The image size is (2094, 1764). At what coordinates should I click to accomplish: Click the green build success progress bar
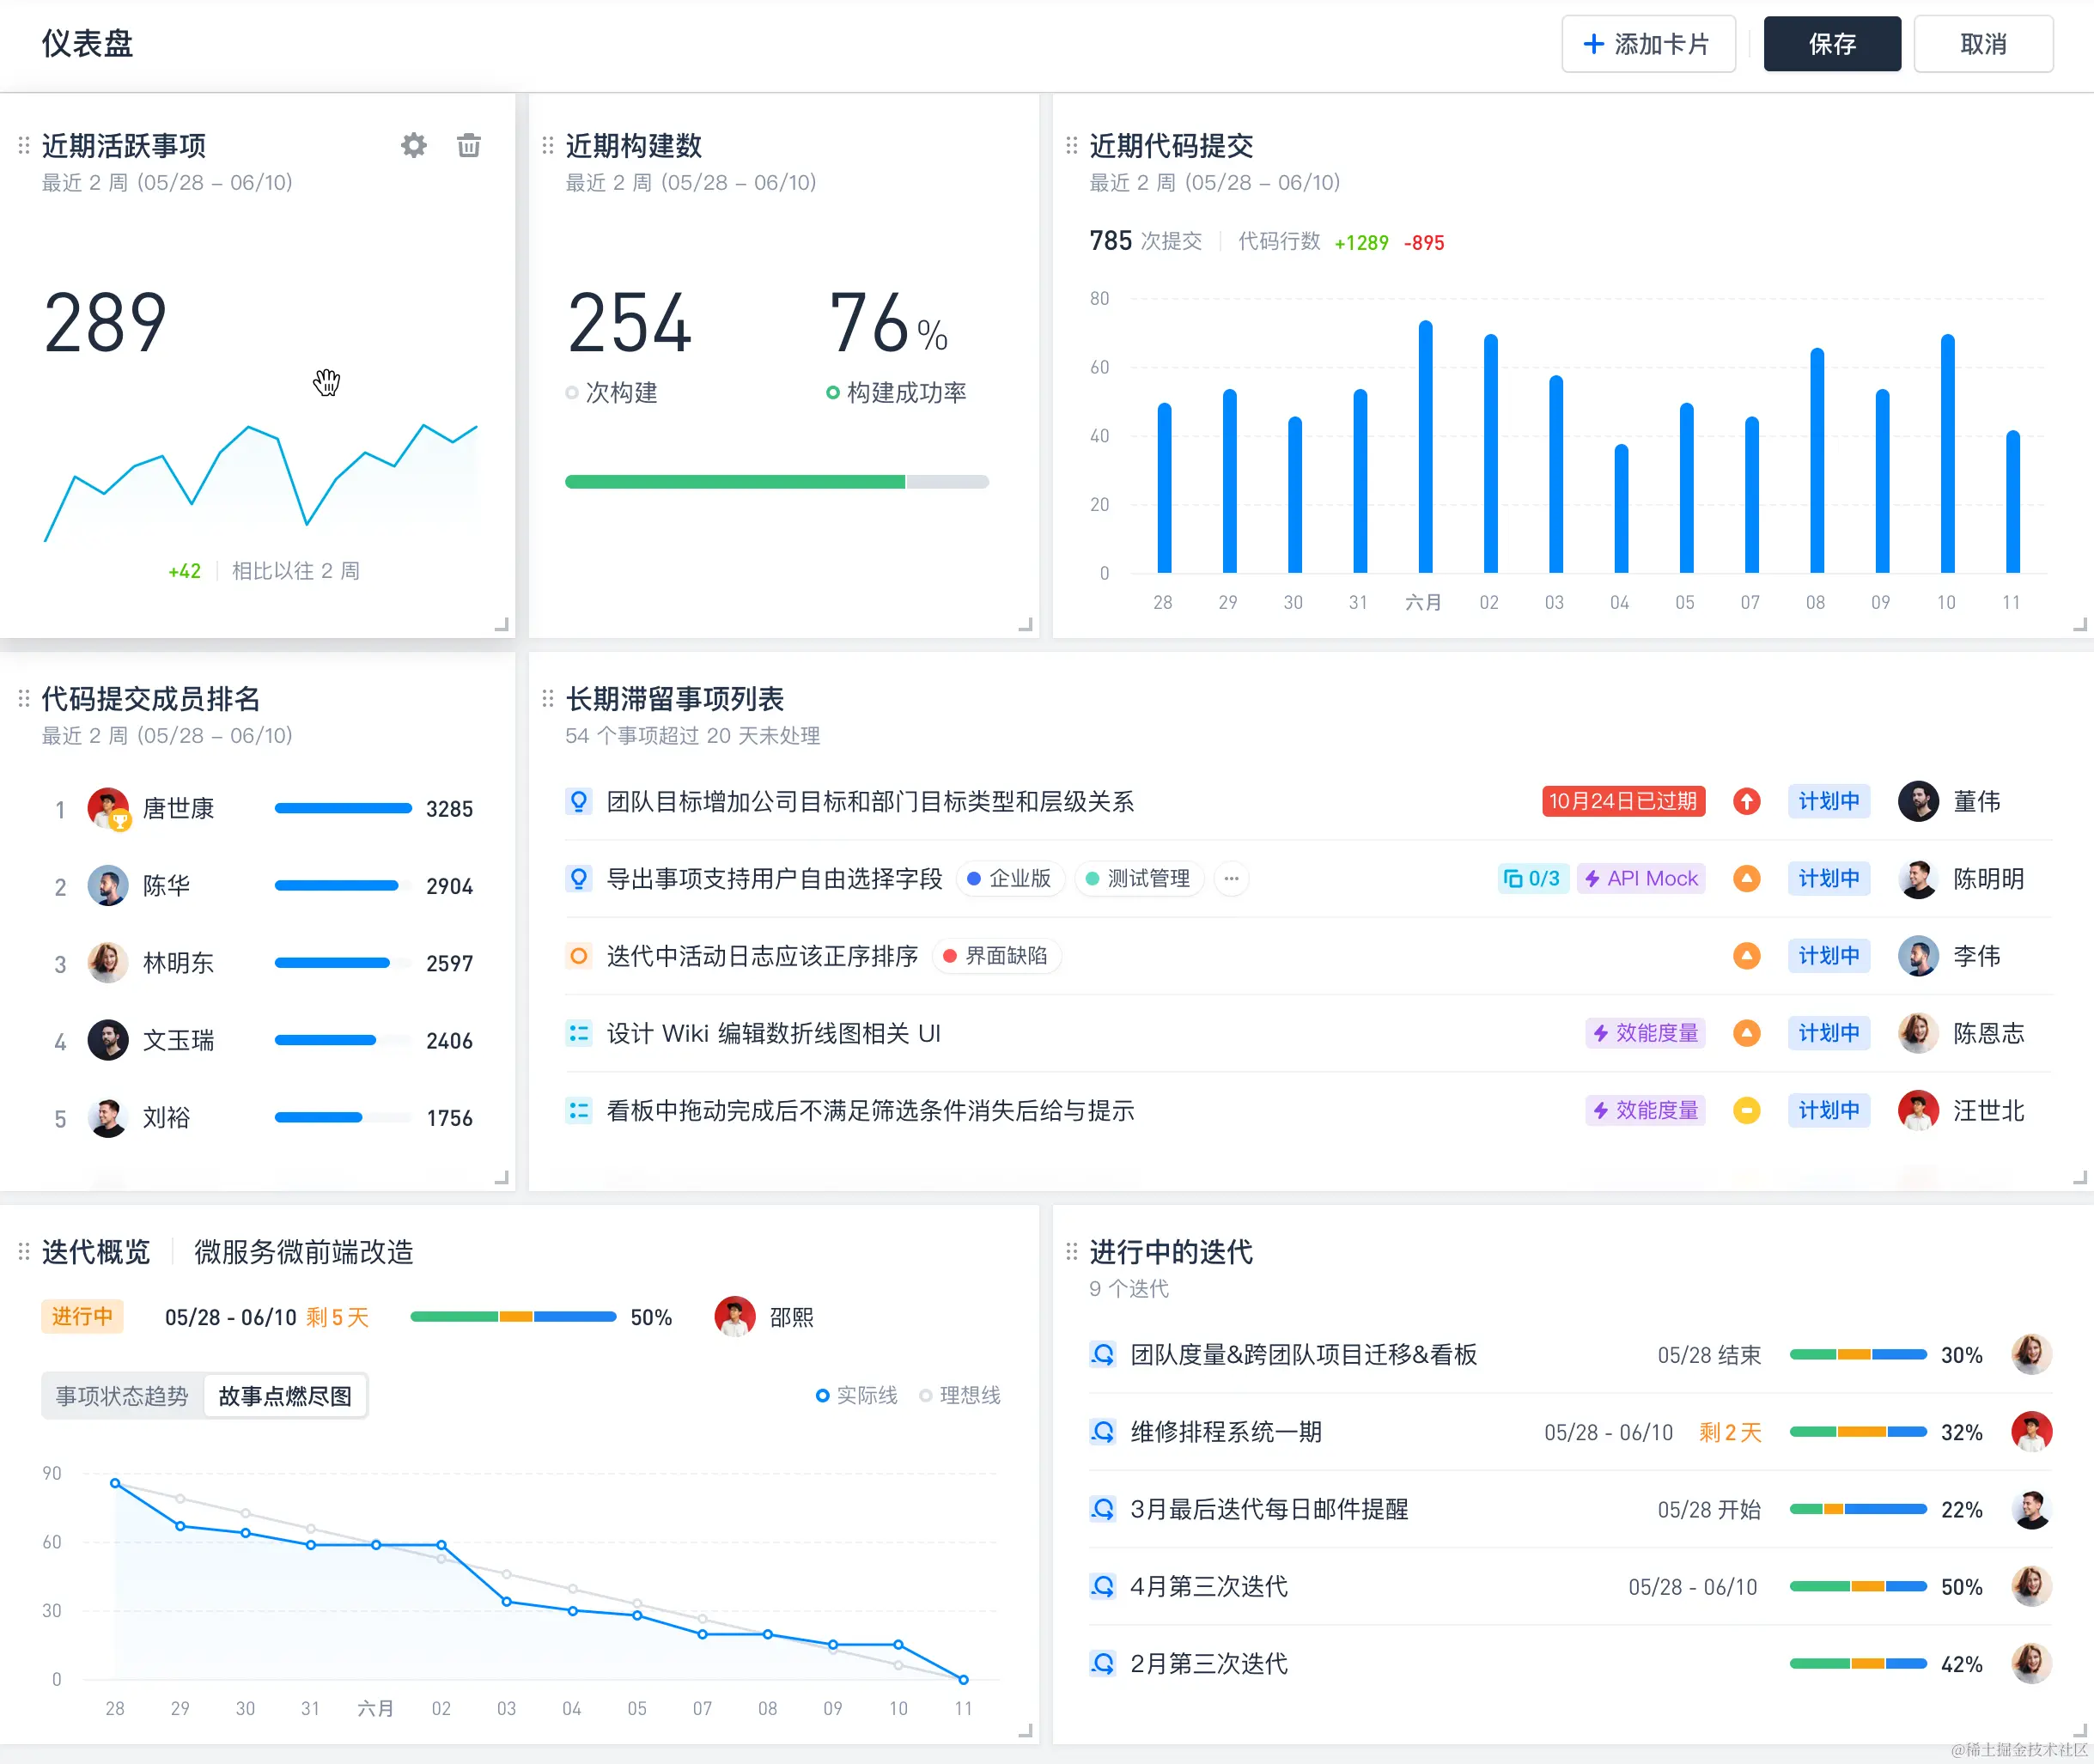click(x=735, y=482)
